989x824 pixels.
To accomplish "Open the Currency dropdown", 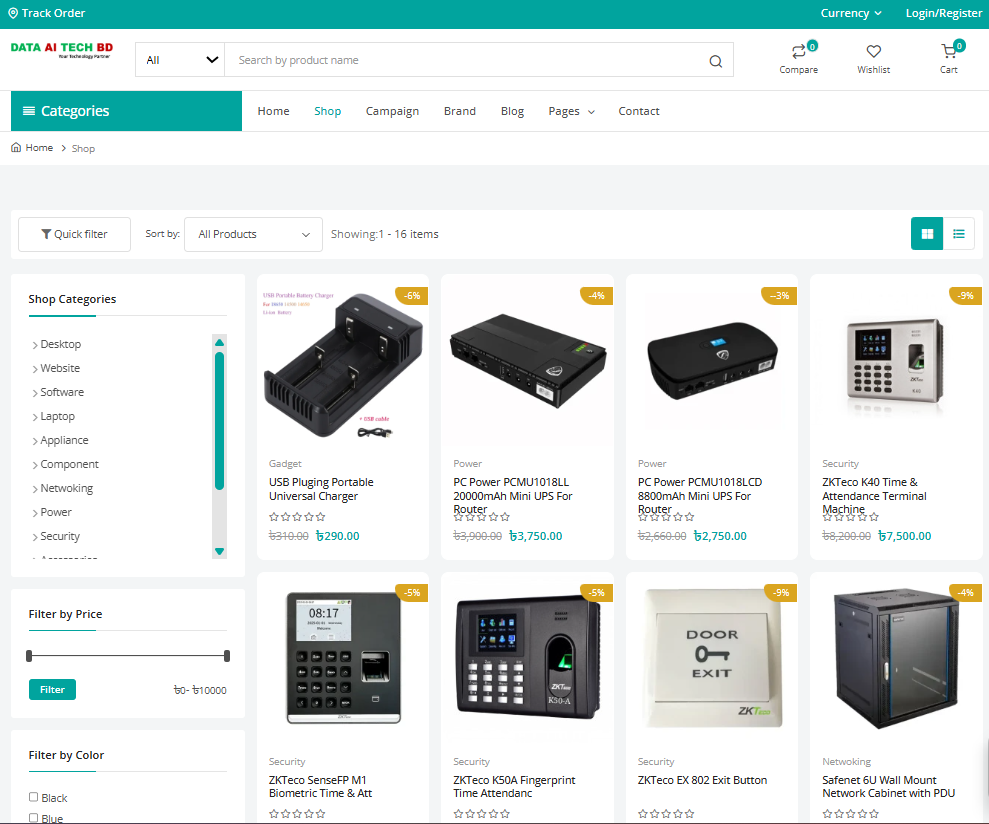I will (851, 13).
